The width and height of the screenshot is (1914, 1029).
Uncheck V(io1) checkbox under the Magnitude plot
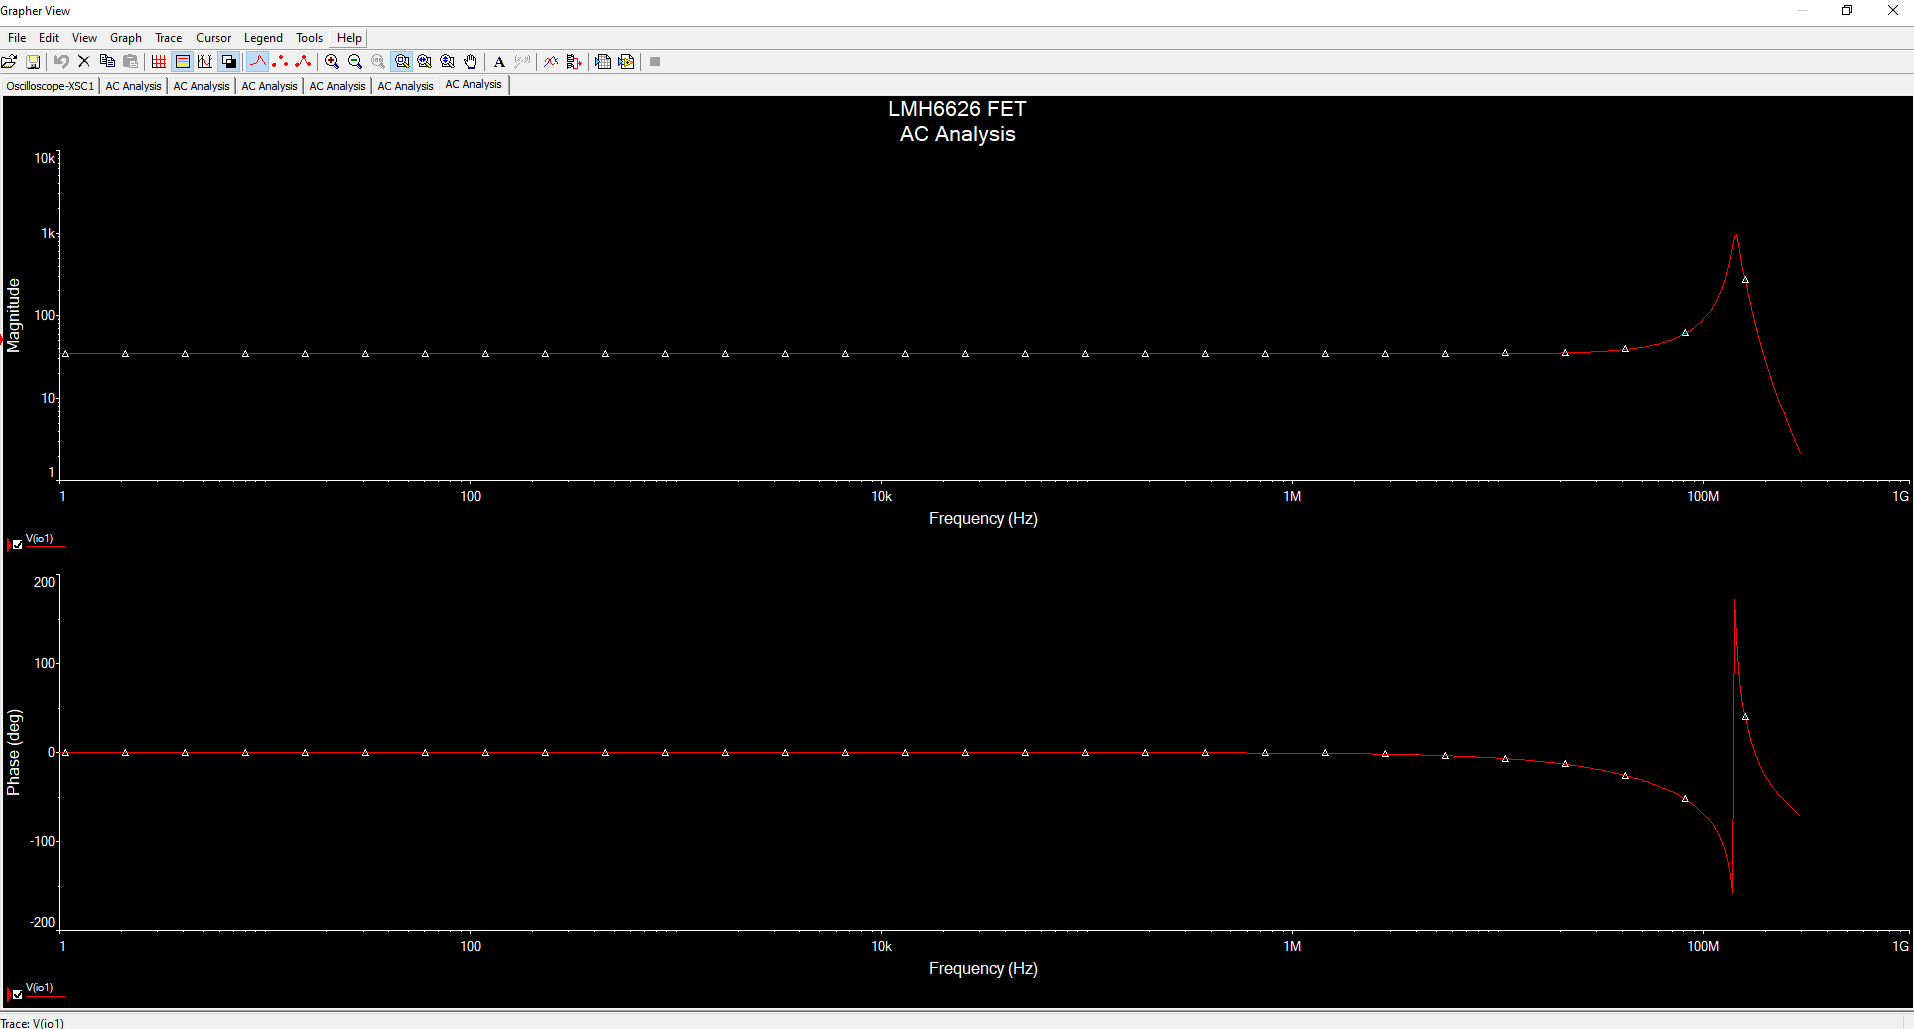(x=17, y=545)
